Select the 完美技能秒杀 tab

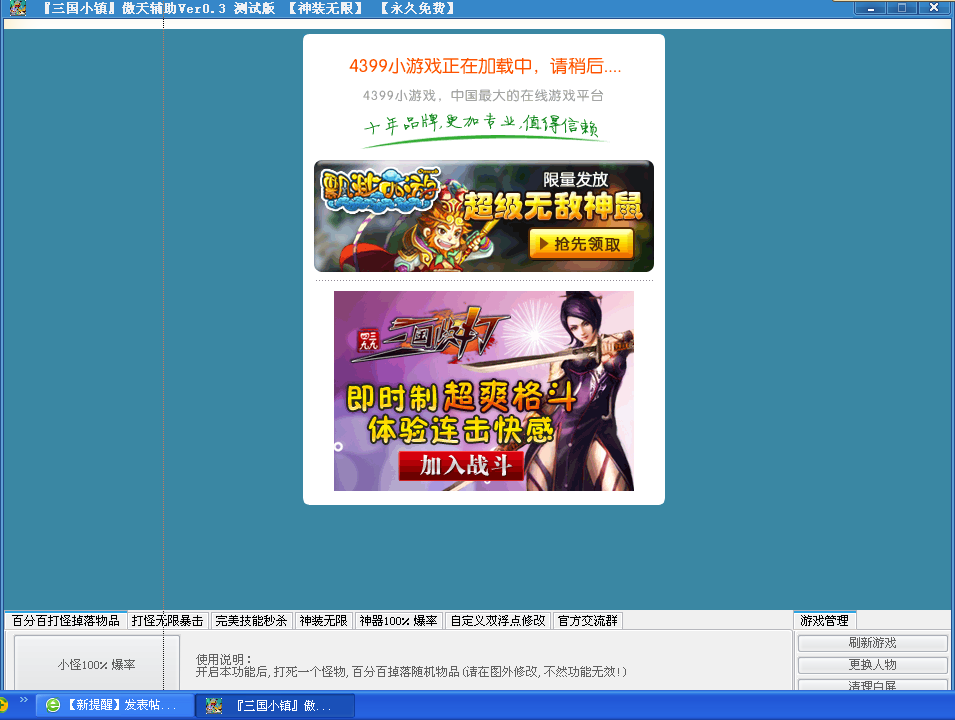click(251, 621)
